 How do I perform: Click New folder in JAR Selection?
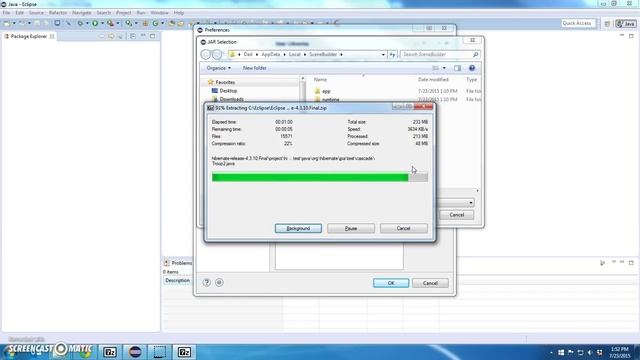pyautogui.click(x=255, y=68)
